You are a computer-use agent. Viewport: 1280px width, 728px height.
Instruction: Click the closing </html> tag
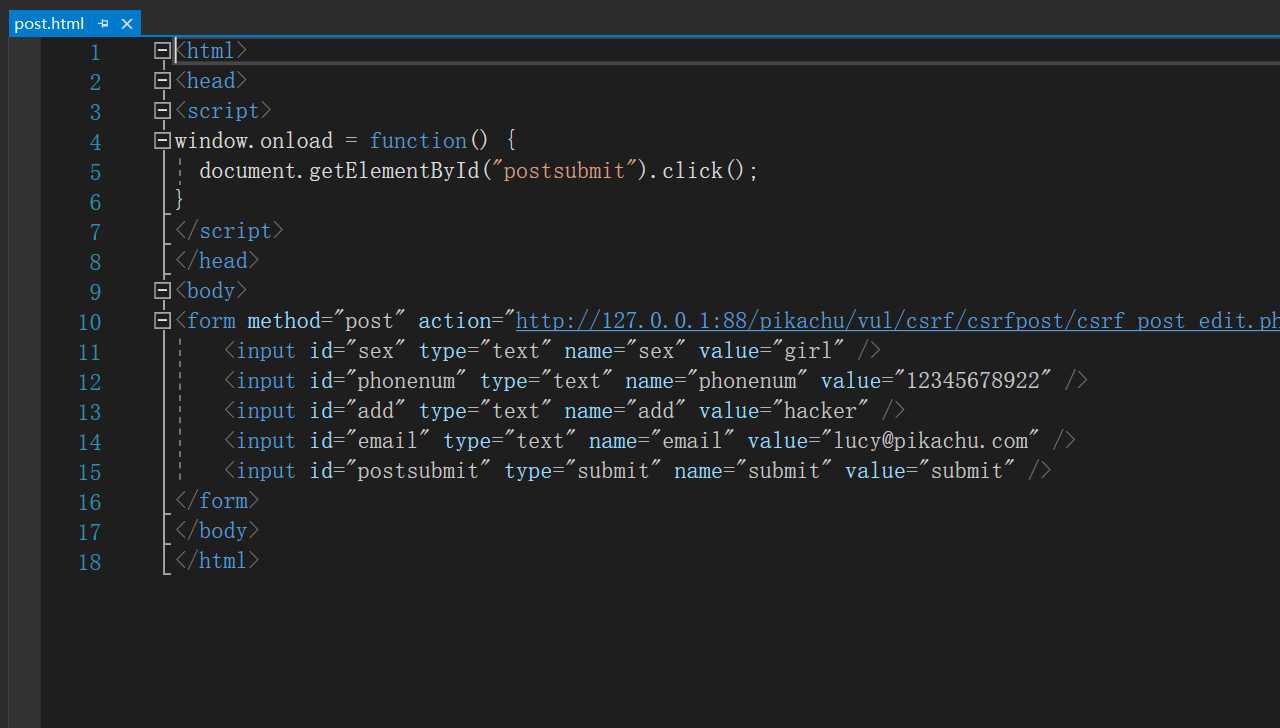(x=217, y=560)
